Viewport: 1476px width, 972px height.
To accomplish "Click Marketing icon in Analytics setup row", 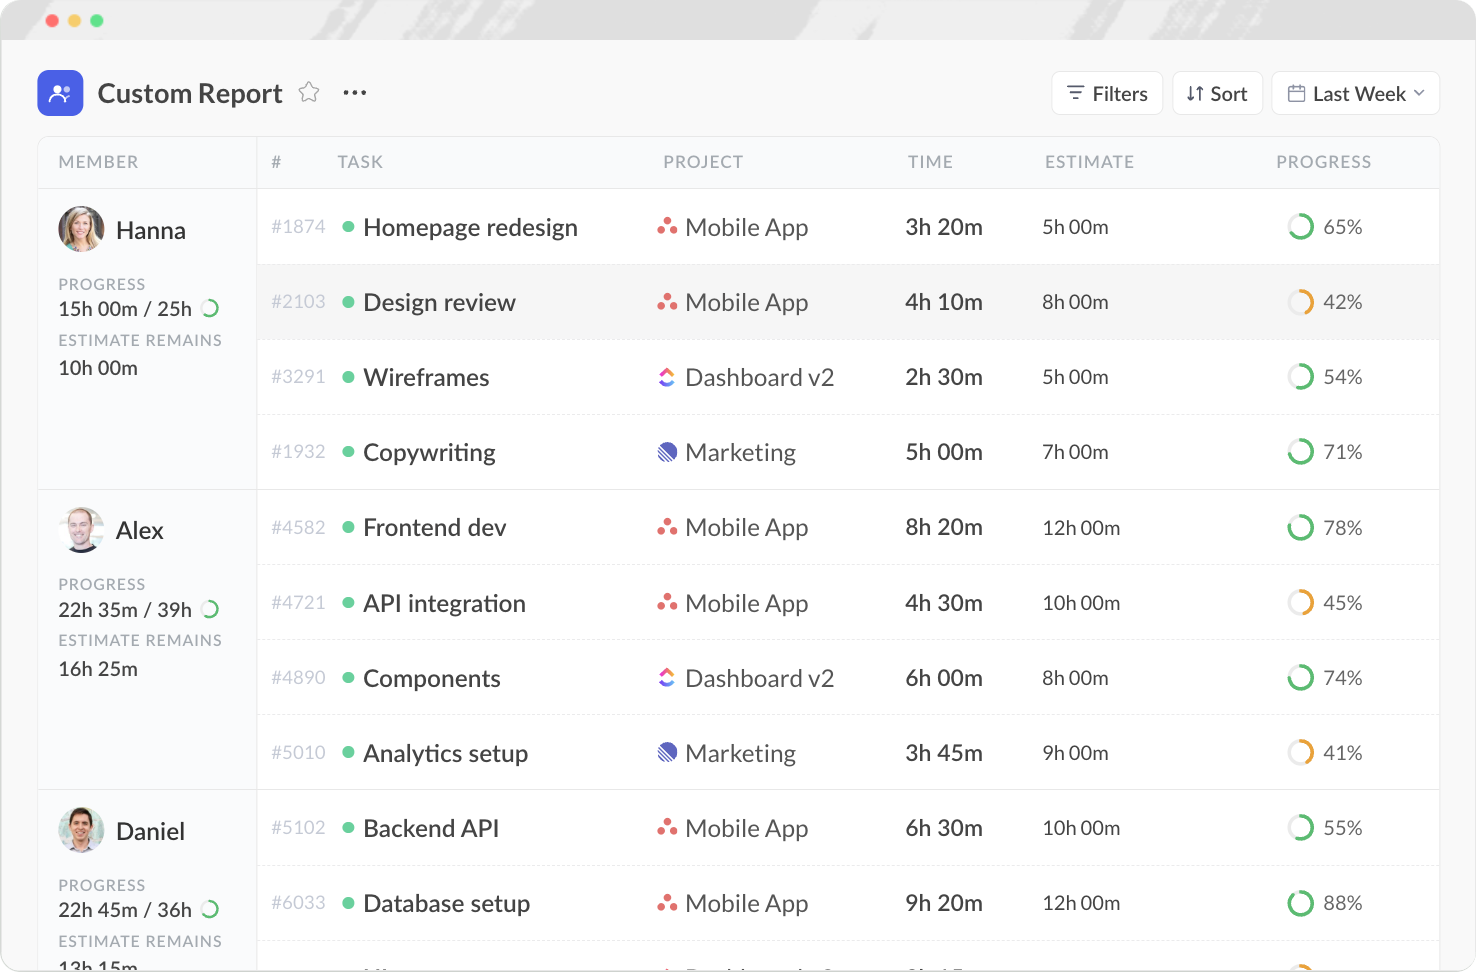I will [667, 753].
